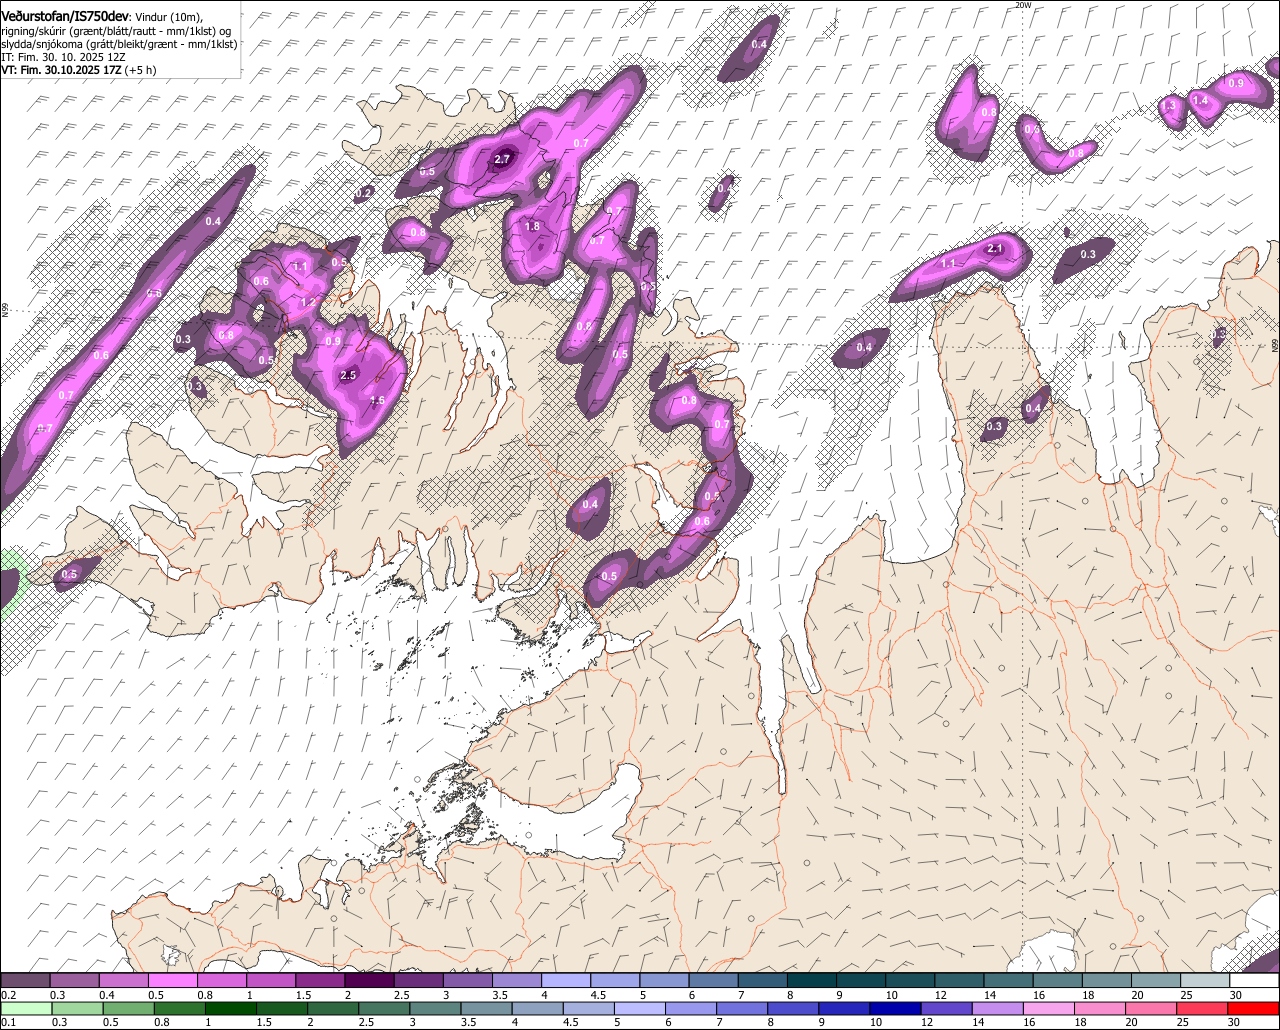Select the 4–4.5 light lavender swatch, upper legend row
This screenshot has height=1030, width=1280.
click(566, 980)
